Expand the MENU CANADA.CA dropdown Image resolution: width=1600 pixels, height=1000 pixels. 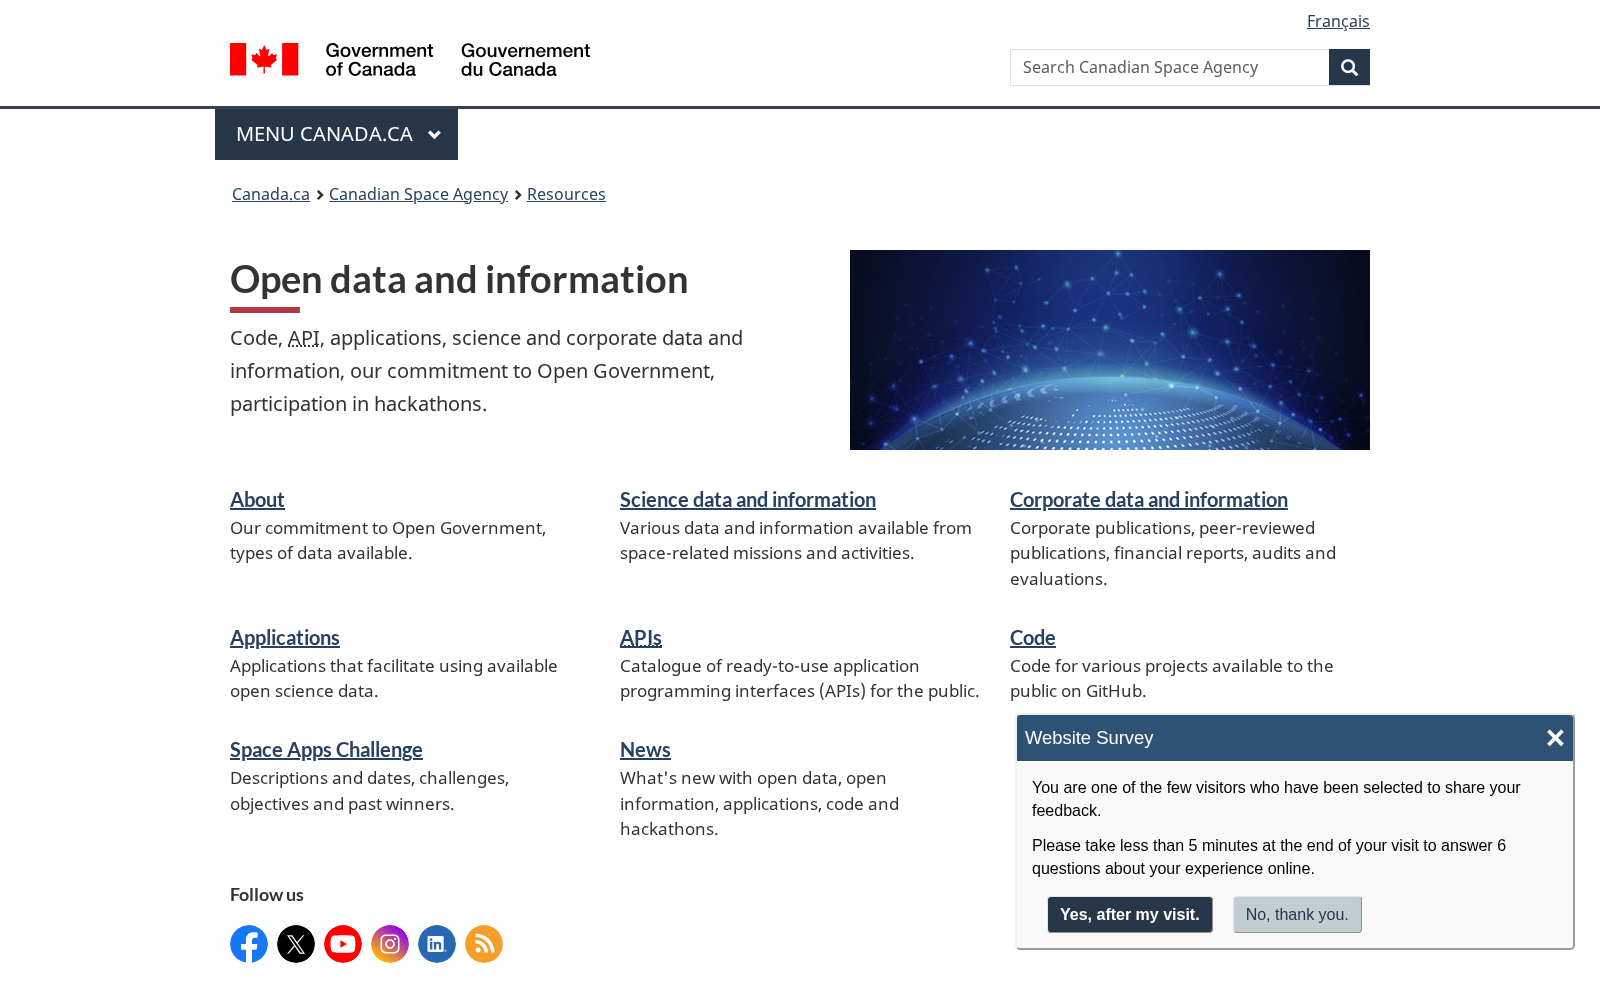[x=336, y=134]
